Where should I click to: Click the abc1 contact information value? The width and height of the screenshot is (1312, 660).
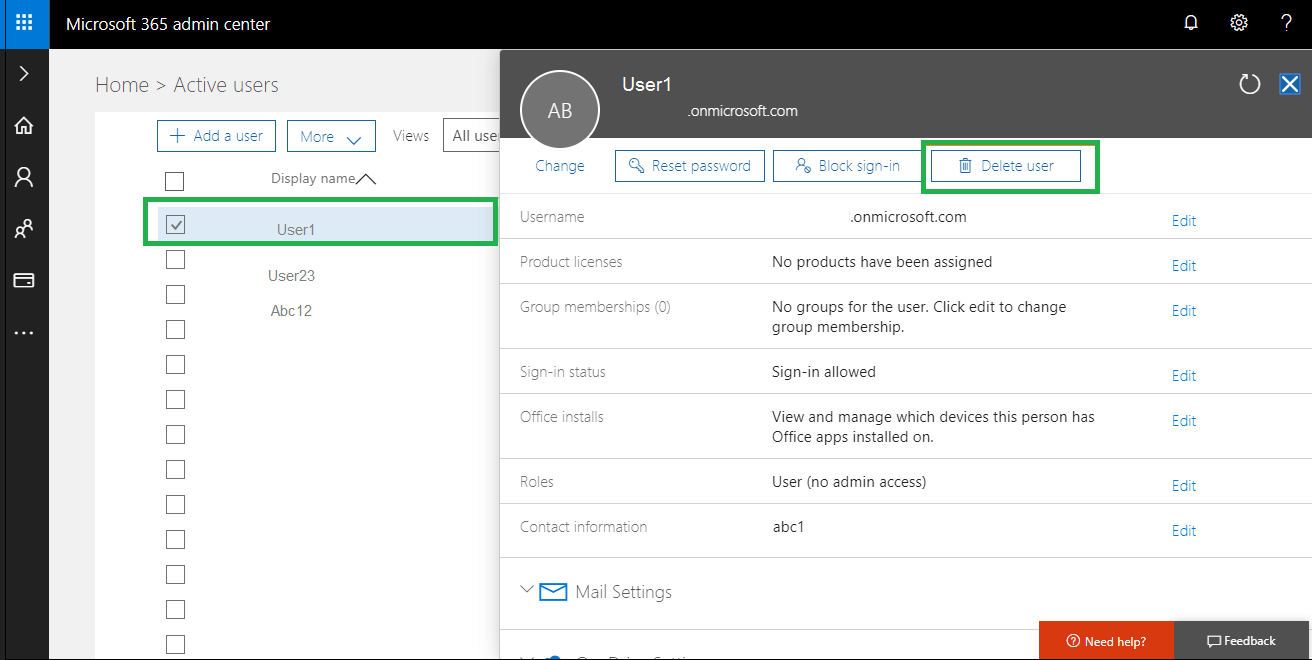coord(788,527)
